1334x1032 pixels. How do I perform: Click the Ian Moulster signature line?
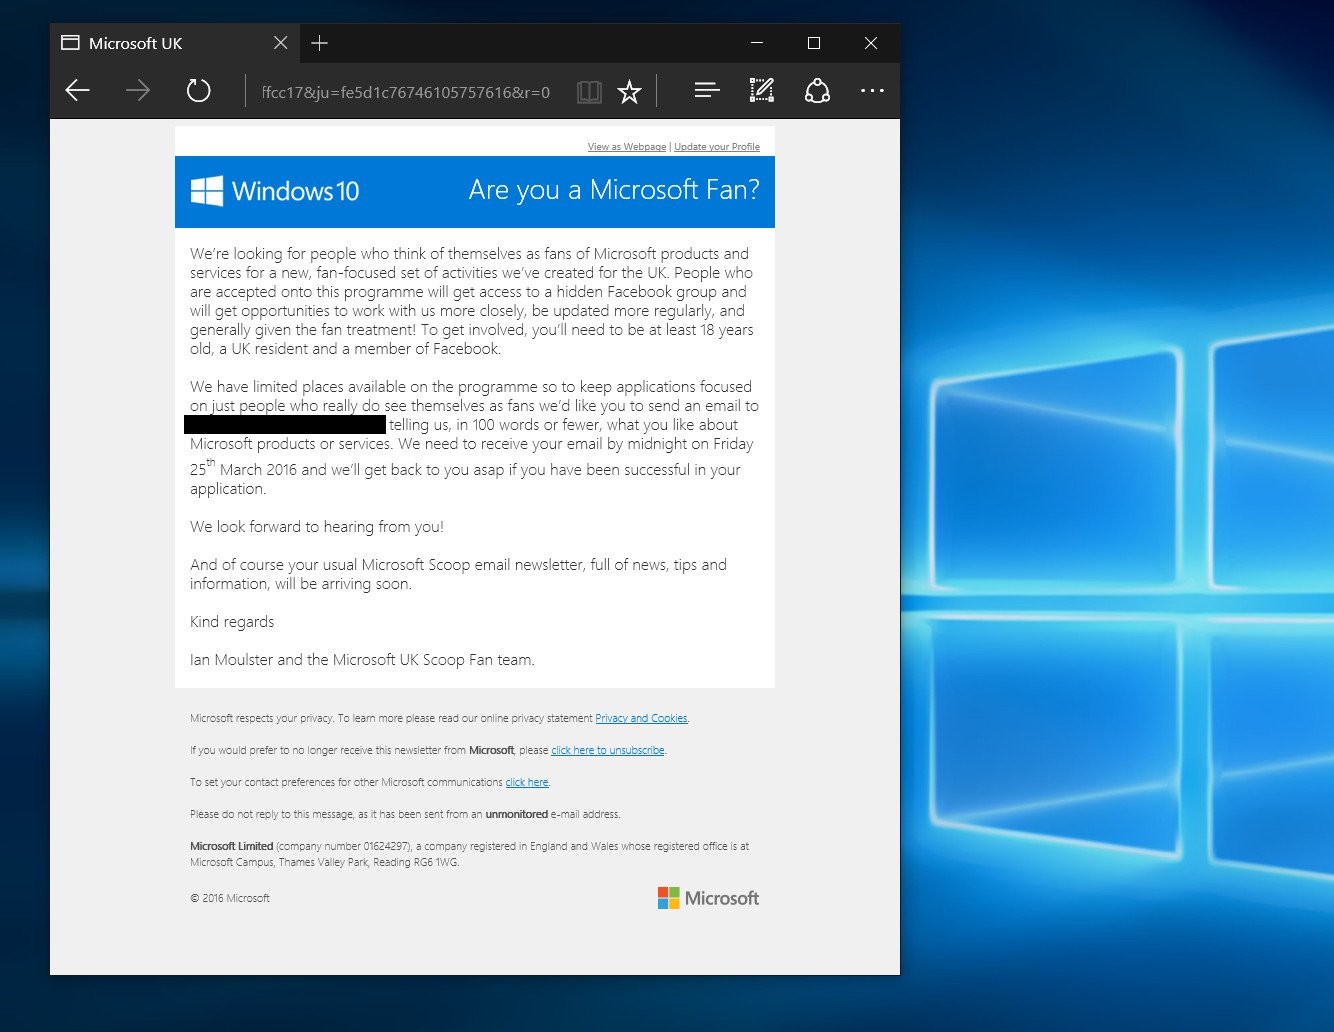click(362, 660)
